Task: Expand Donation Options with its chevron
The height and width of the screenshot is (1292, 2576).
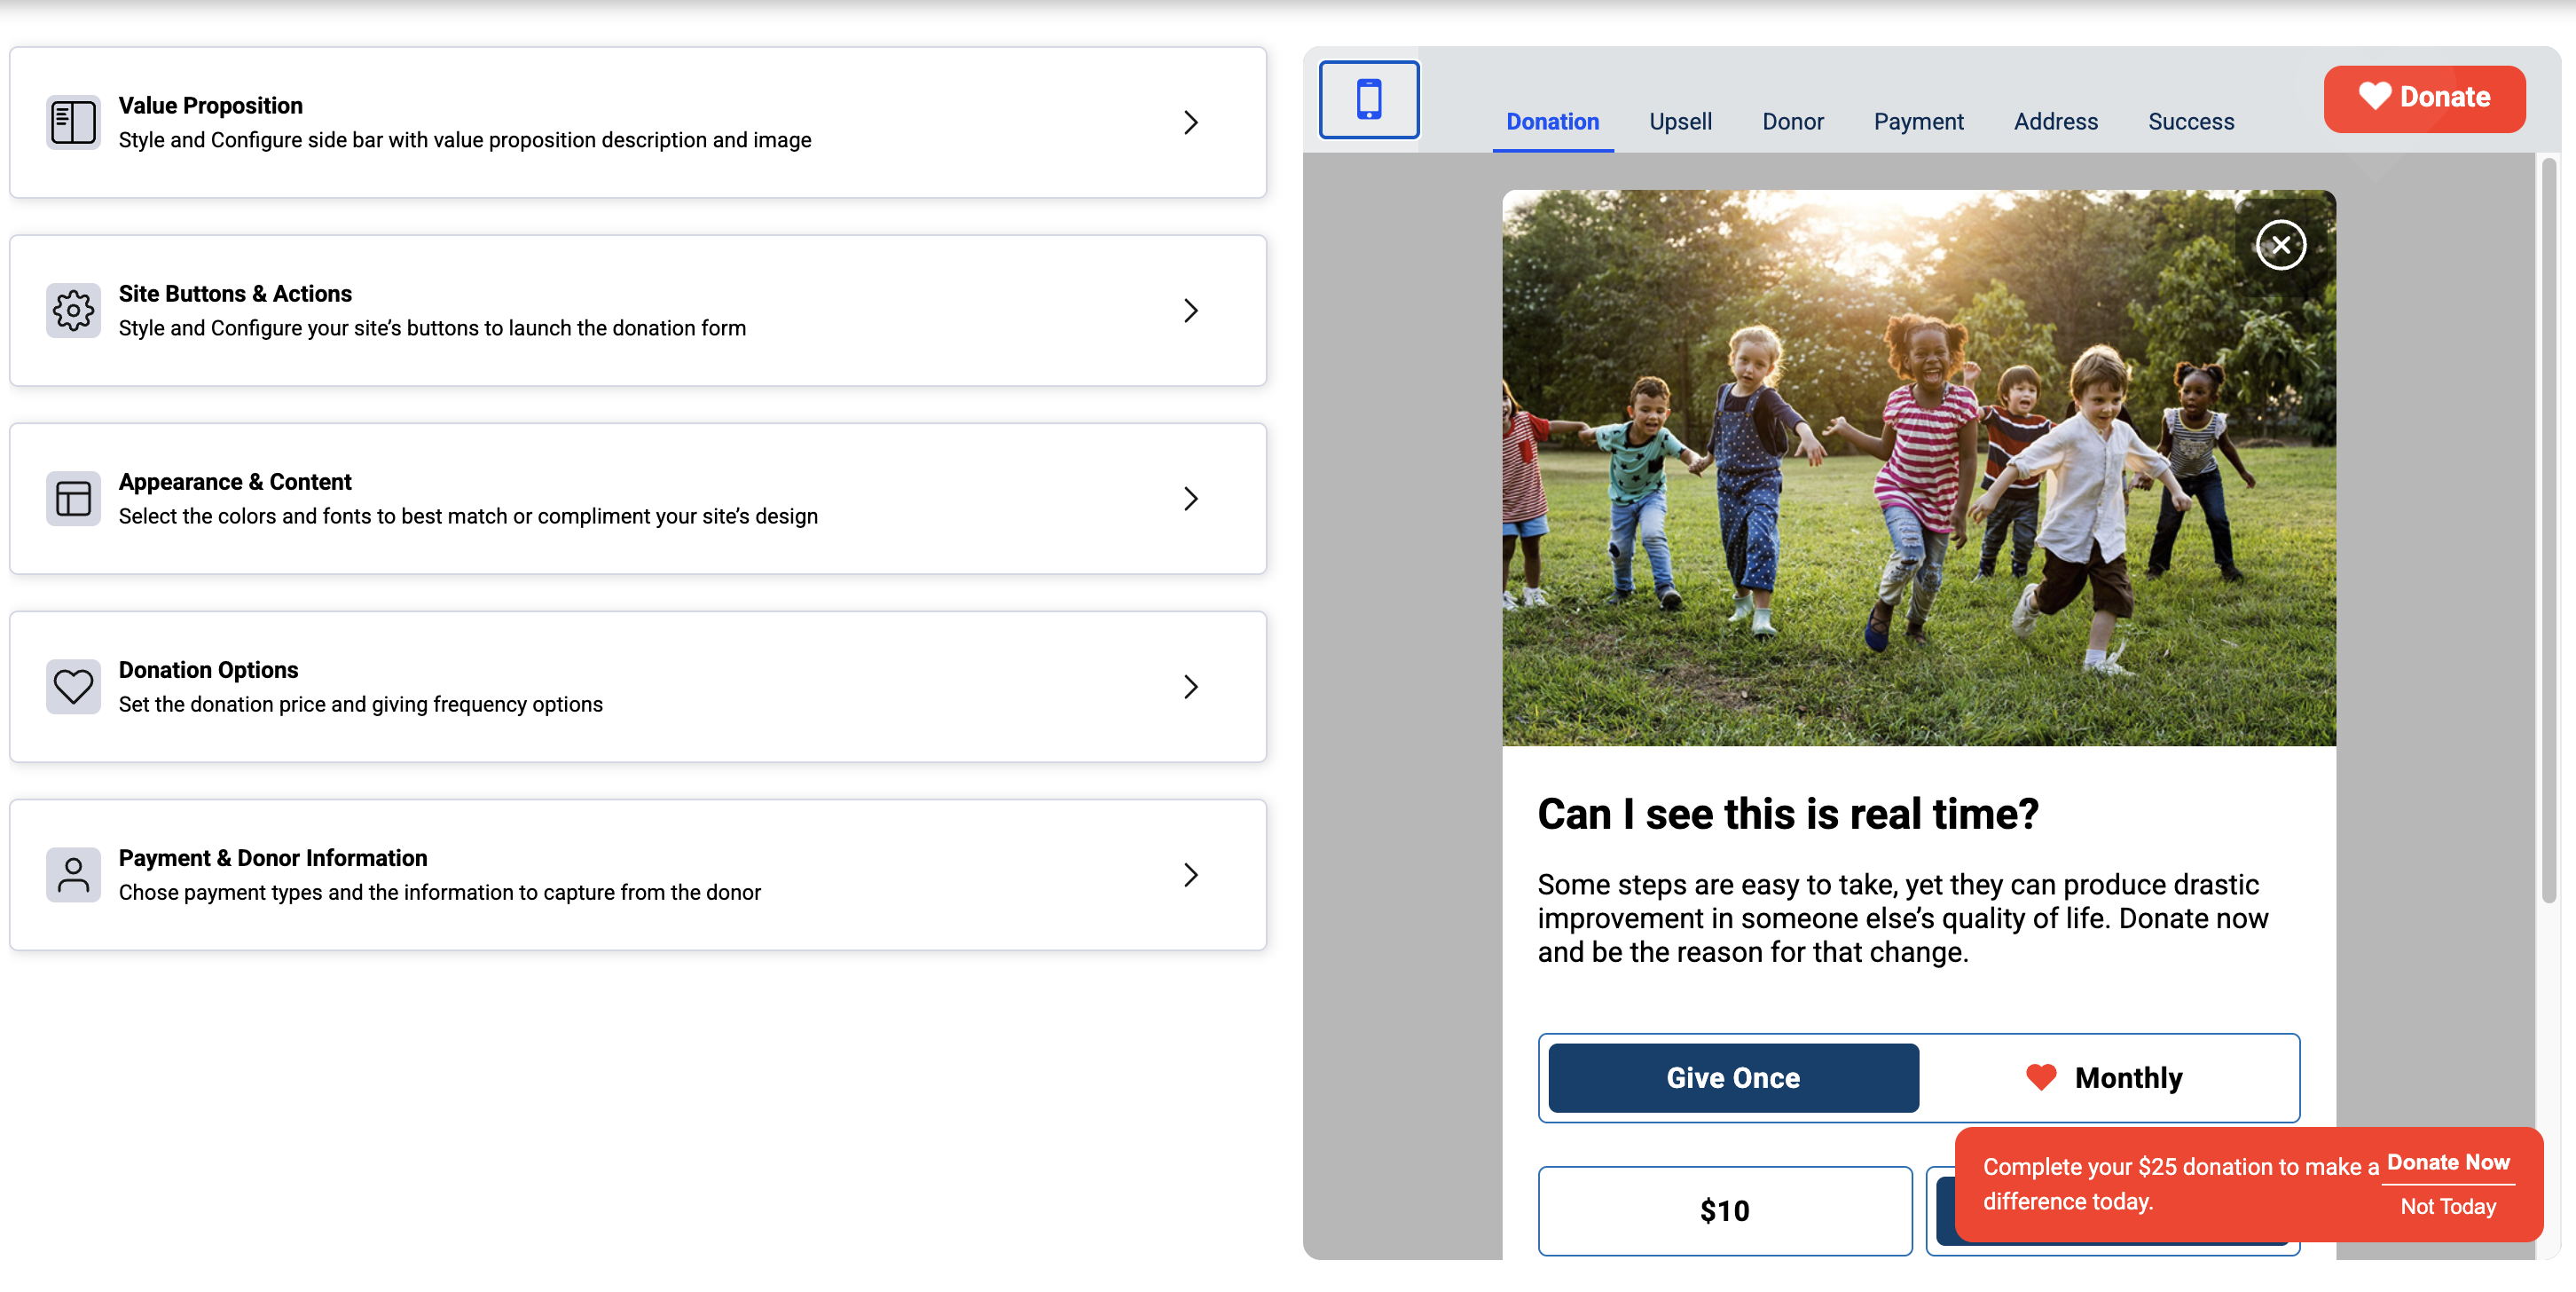Action: click(1190, 686)
